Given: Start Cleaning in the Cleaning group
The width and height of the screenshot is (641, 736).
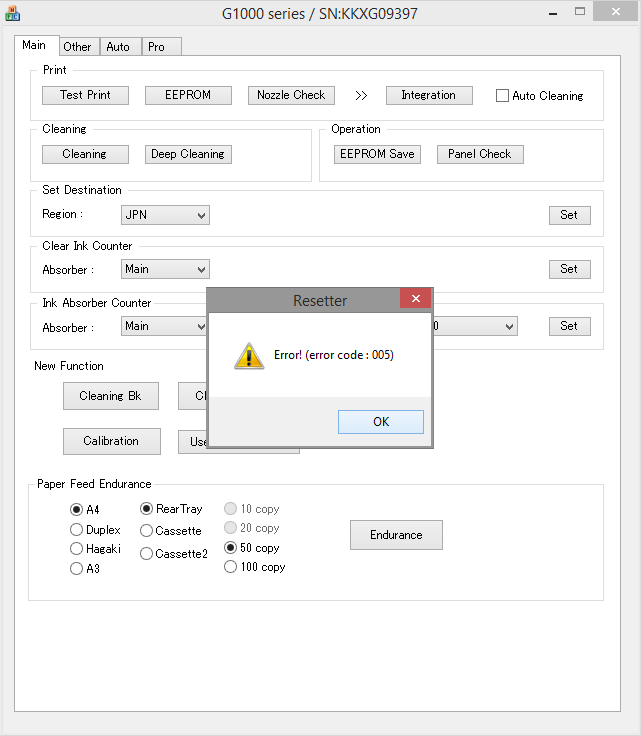Looking at the screenshot, I should pos(85,154).
